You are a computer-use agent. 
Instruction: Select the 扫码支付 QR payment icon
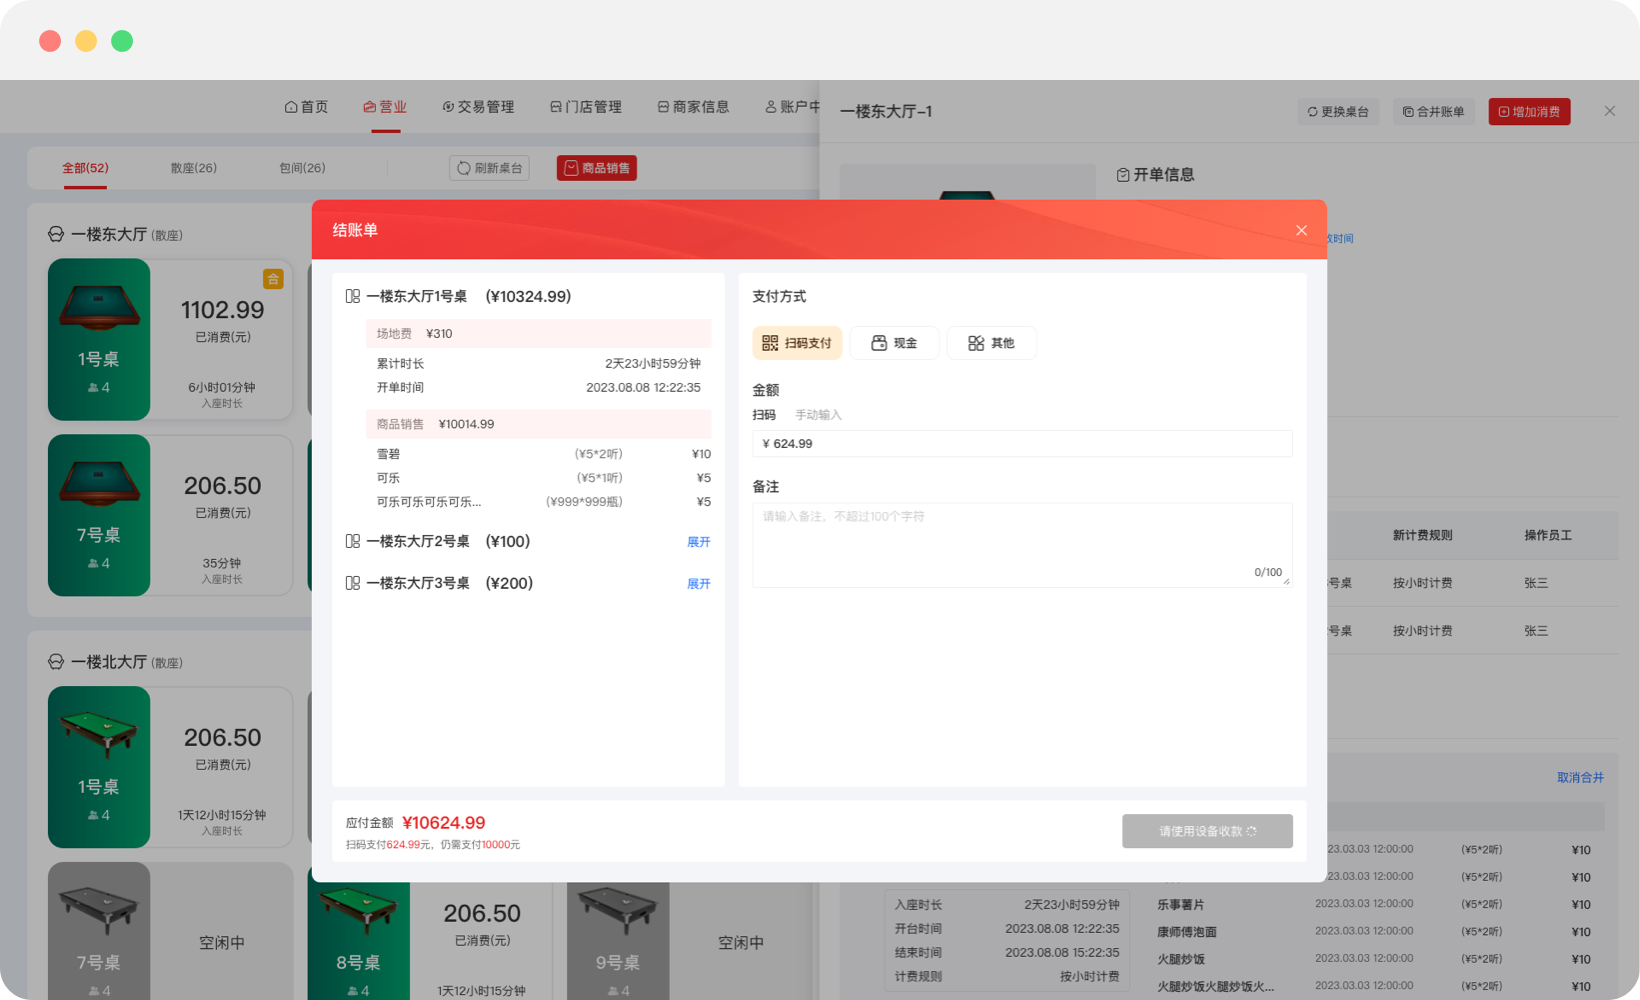pos(768,343)
